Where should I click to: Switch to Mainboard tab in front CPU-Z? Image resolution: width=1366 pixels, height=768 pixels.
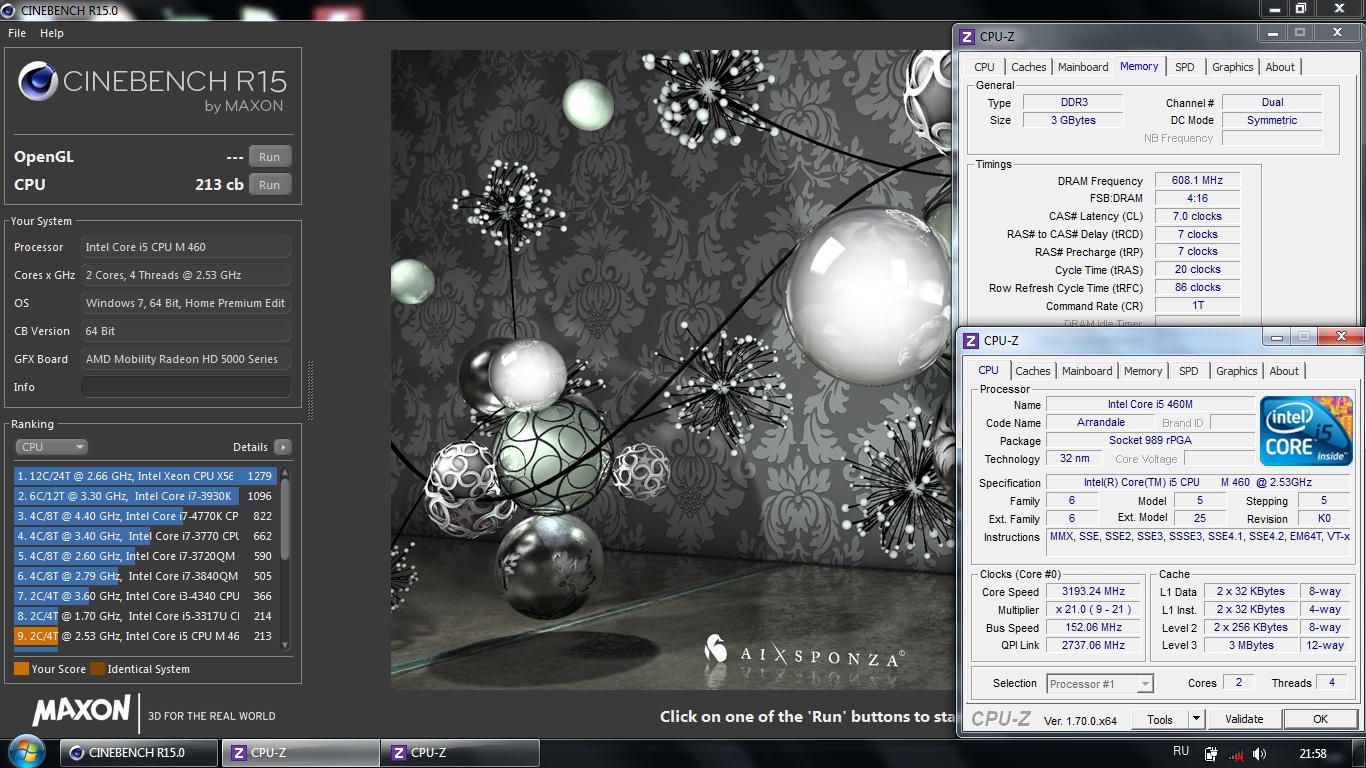tap(1087, 371)
